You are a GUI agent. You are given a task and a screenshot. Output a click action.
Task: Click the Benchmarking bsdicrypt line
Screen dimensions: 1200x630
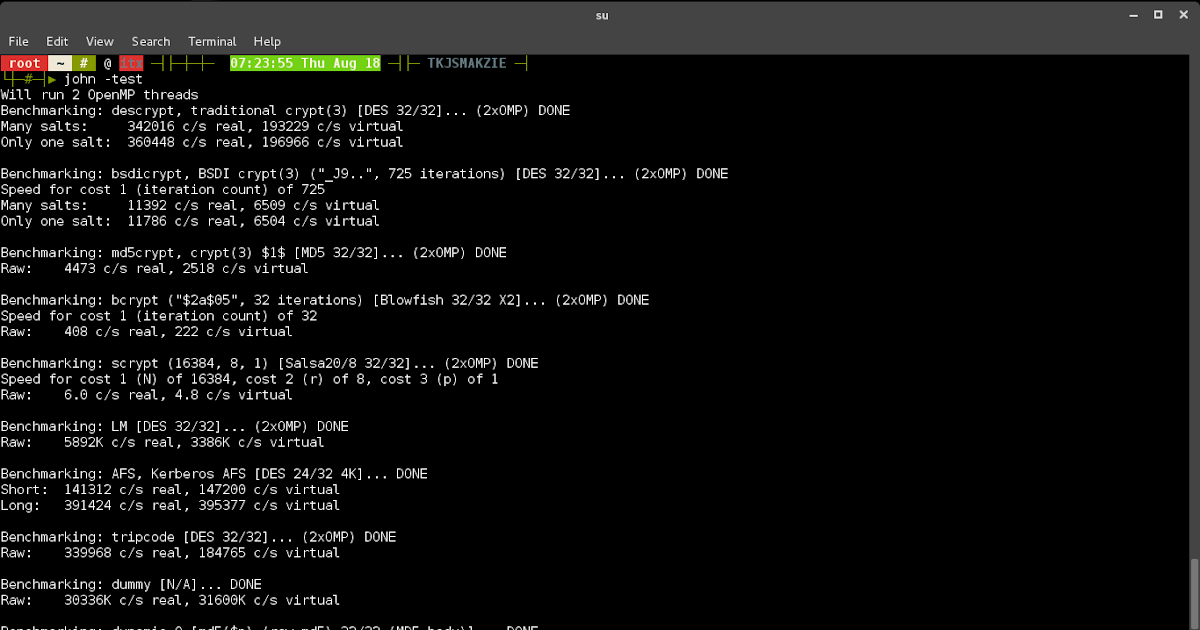click(x=364, y=174)
